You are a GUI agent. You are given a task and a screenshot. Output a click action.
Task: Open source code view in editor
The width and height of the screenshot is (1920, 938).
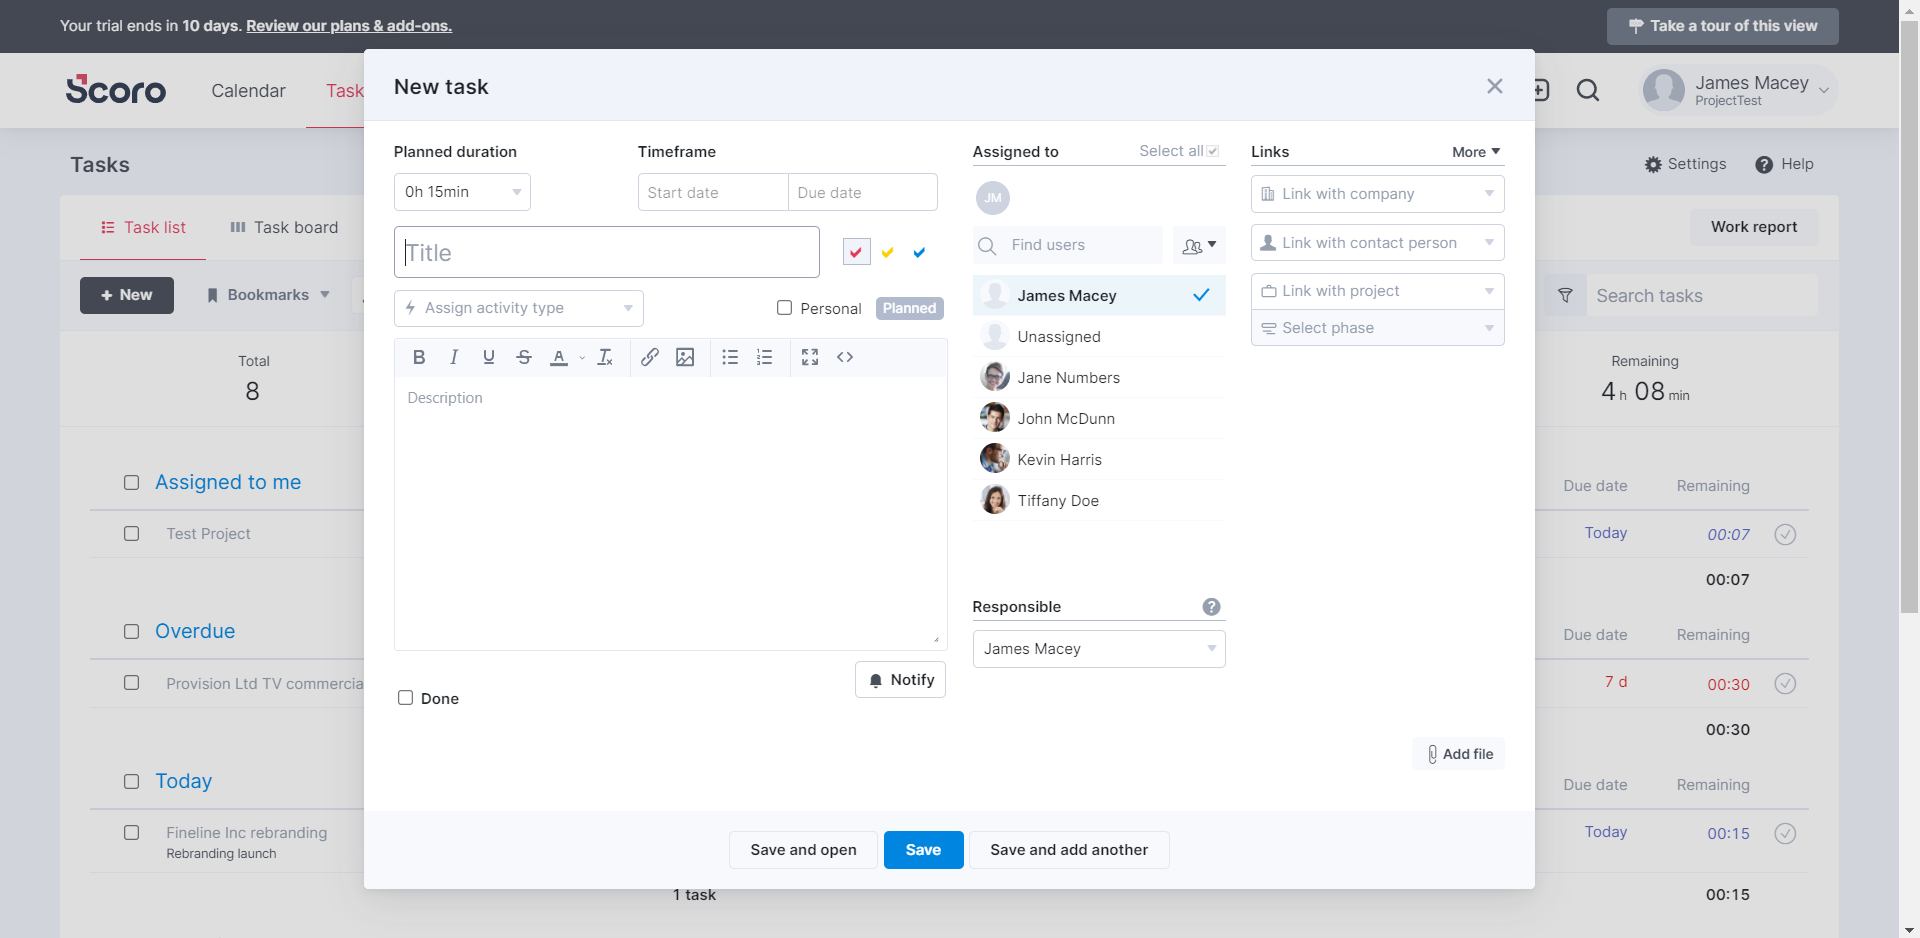[845, 357]
